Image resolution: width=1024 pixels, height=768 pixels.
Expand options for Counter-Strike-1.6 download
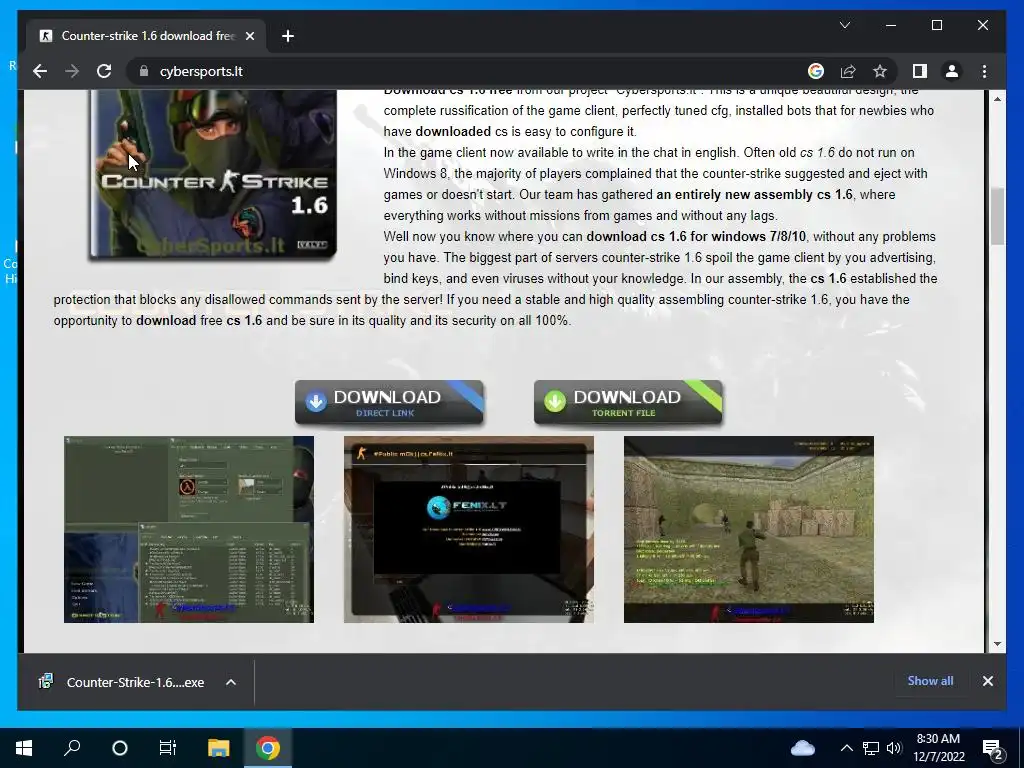pyautogui.click(x=231, y=682)
